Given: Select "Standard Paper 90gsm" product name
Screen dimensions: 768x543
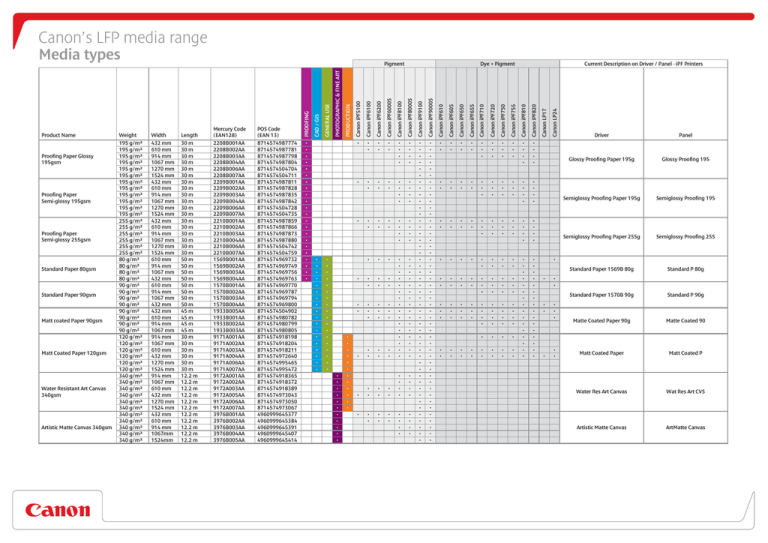Looking at the screenshot, I should [69, 295].
